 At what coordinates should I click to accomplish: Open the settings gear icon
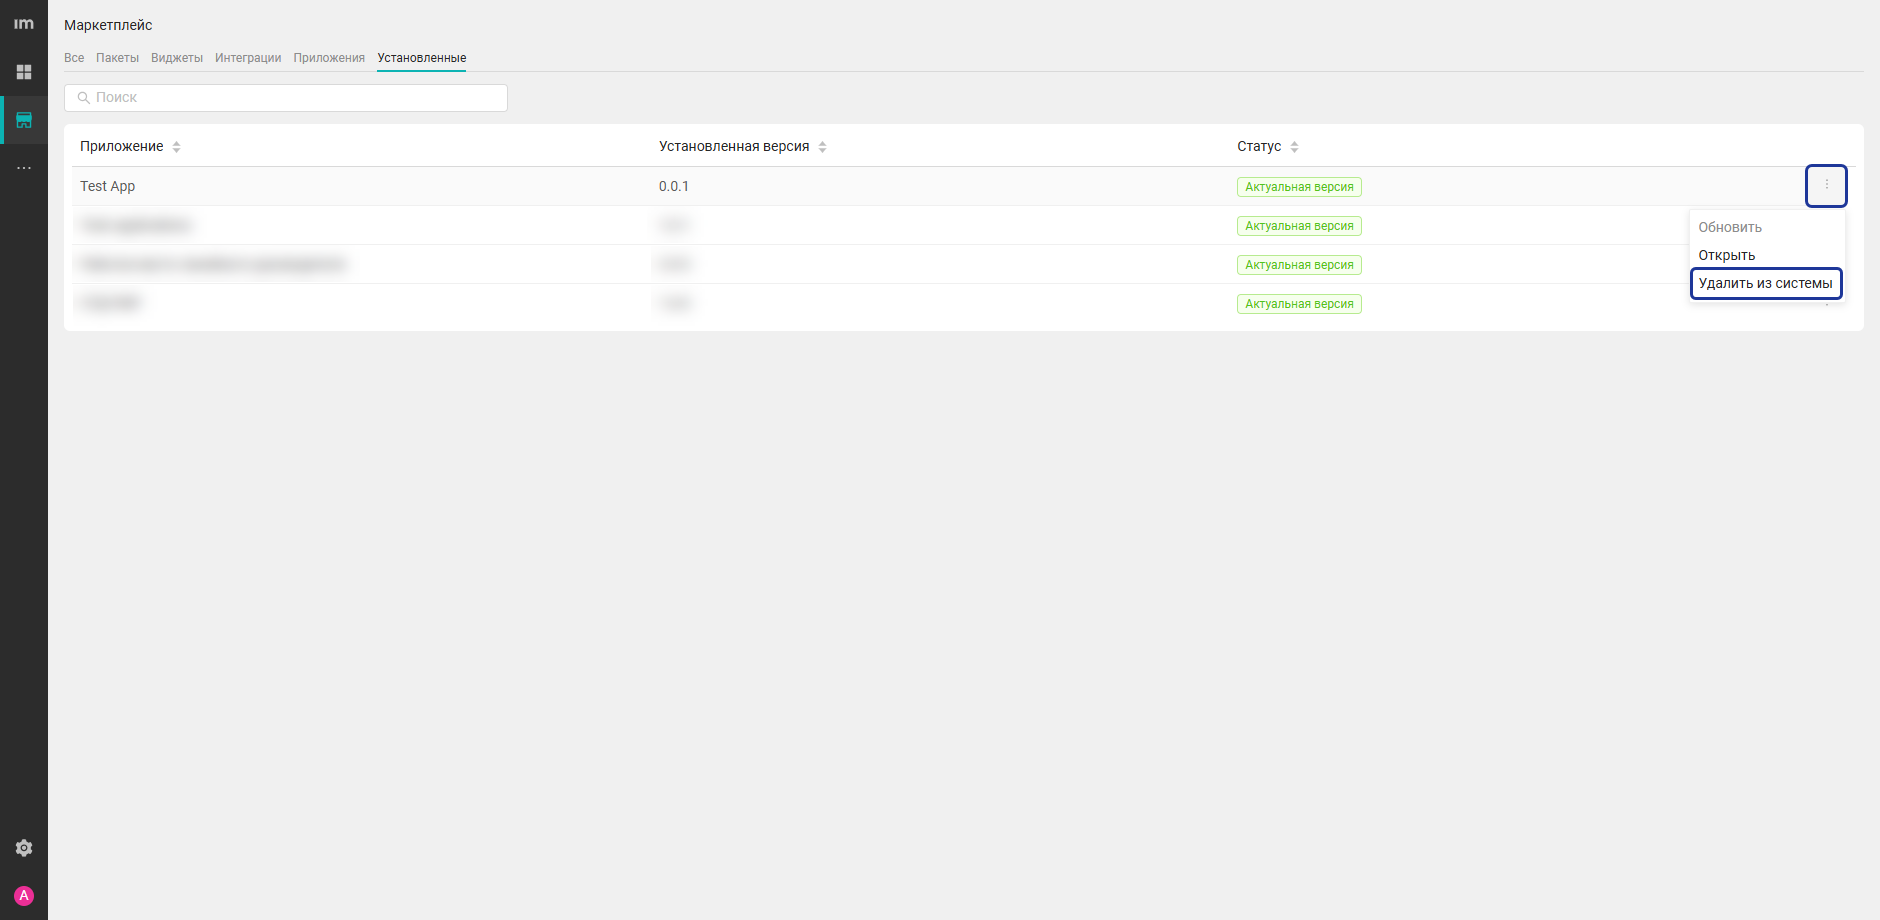coord(24,848)
